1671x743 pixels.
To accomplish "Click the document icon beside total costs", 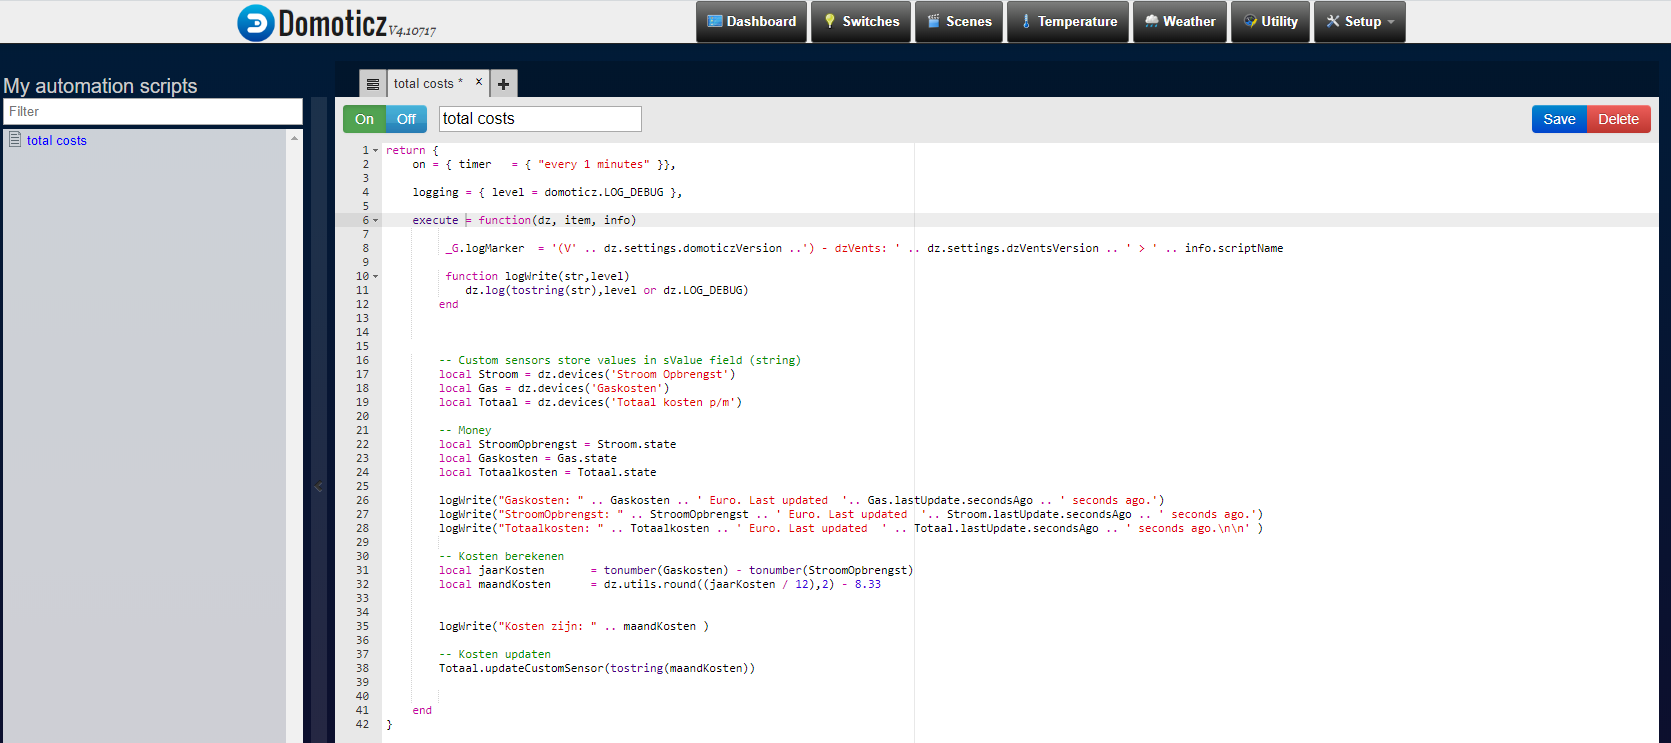I will (x=15, y=140).
